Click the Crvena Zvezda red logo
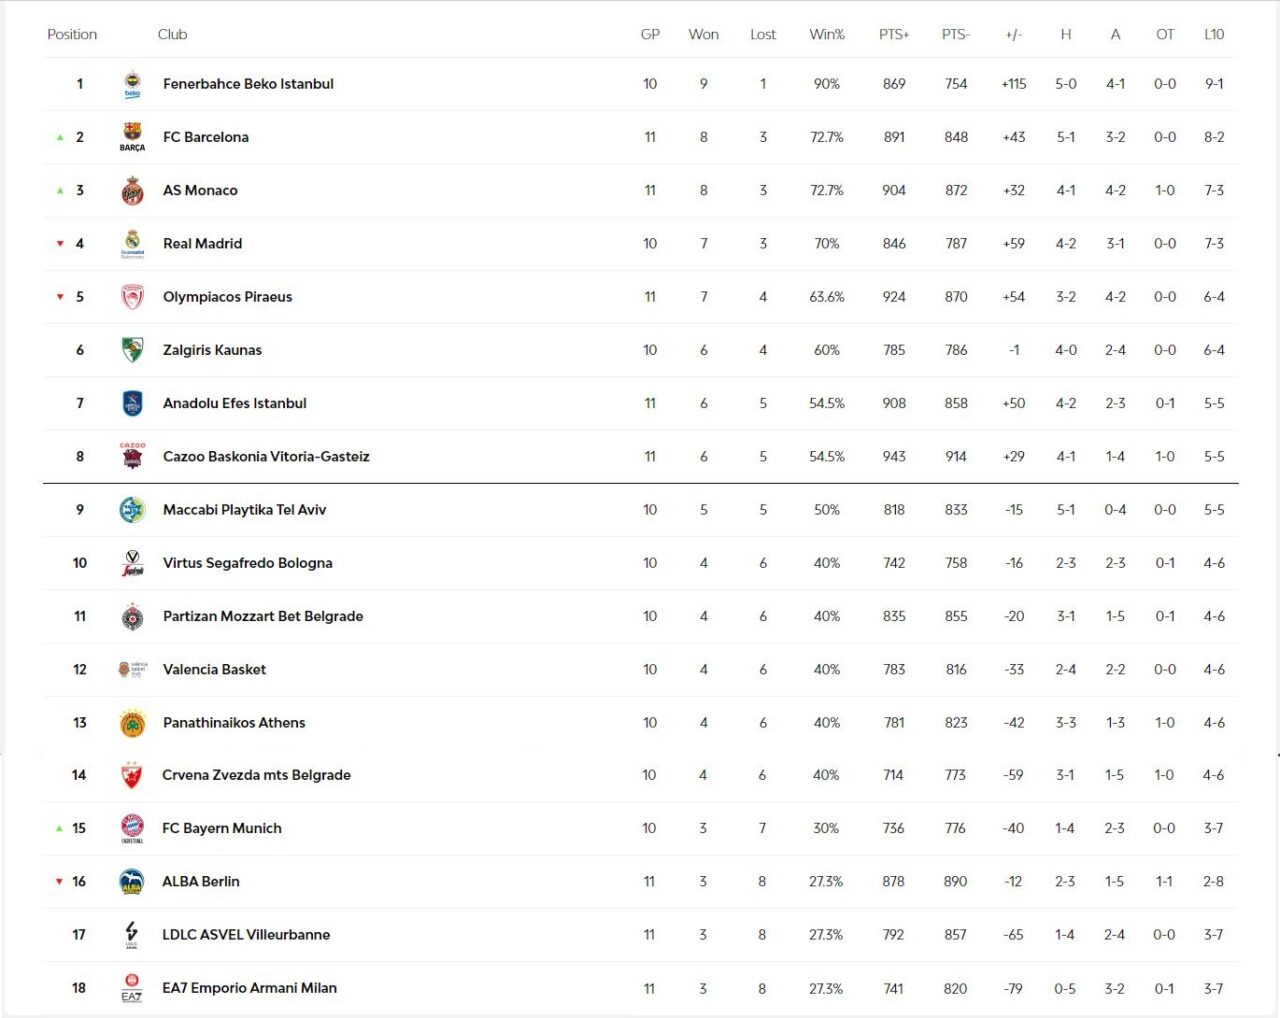 coord(131,775)
